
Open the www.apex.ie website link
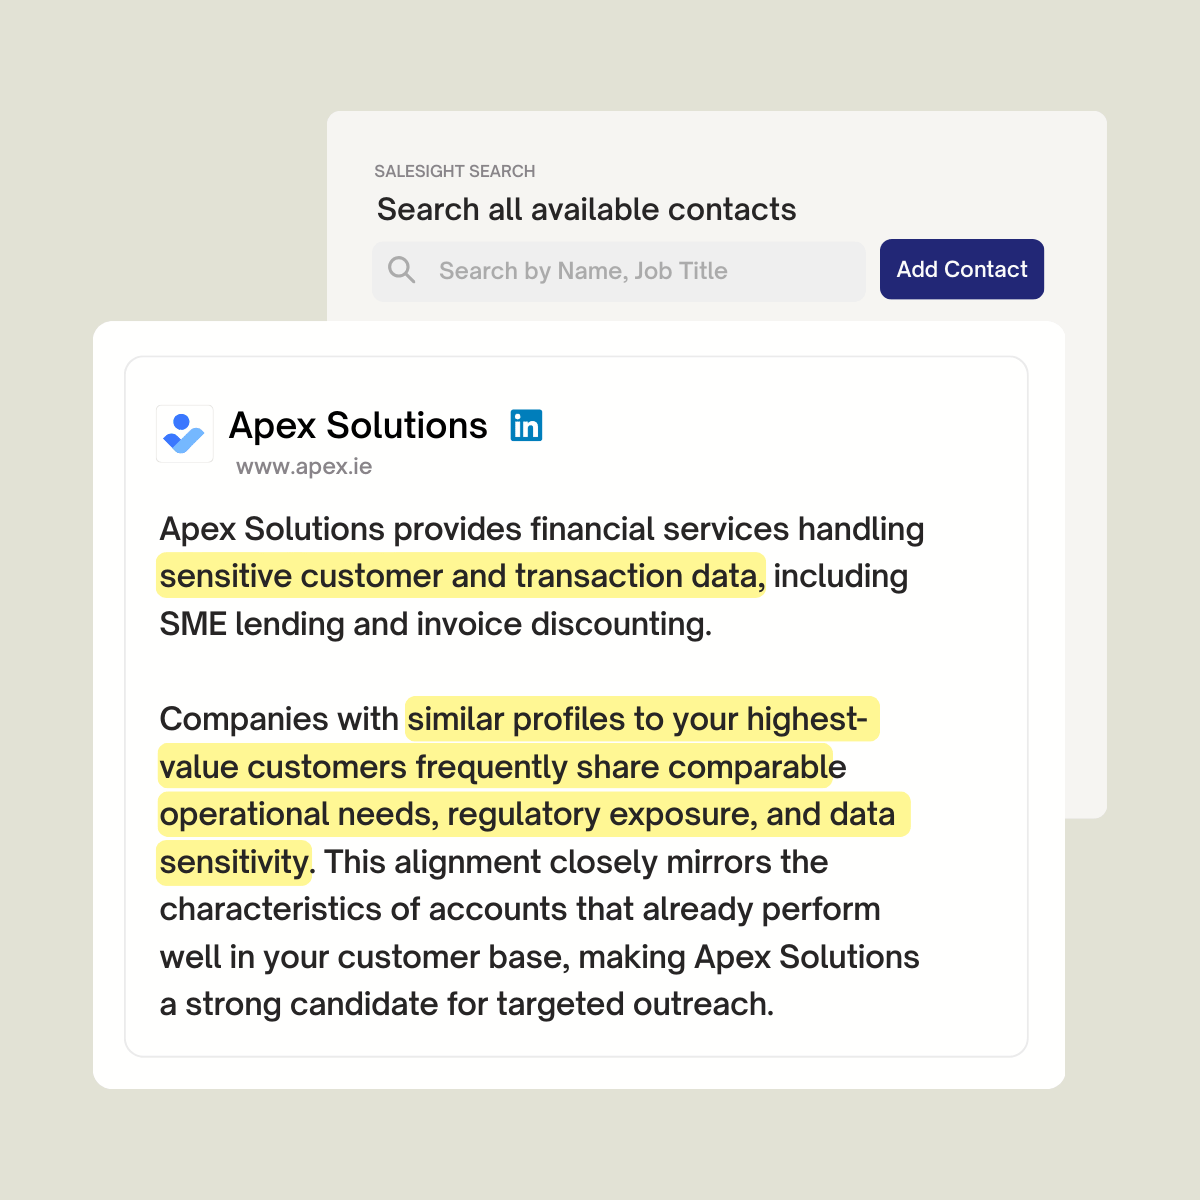click(x=303, y=465)
